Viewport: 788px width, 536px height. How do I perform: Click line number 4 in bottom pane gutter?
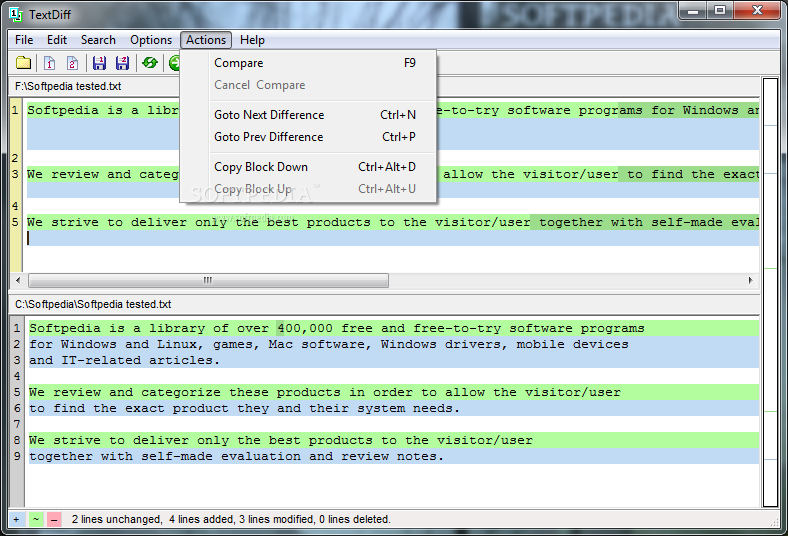coord(17,376)
